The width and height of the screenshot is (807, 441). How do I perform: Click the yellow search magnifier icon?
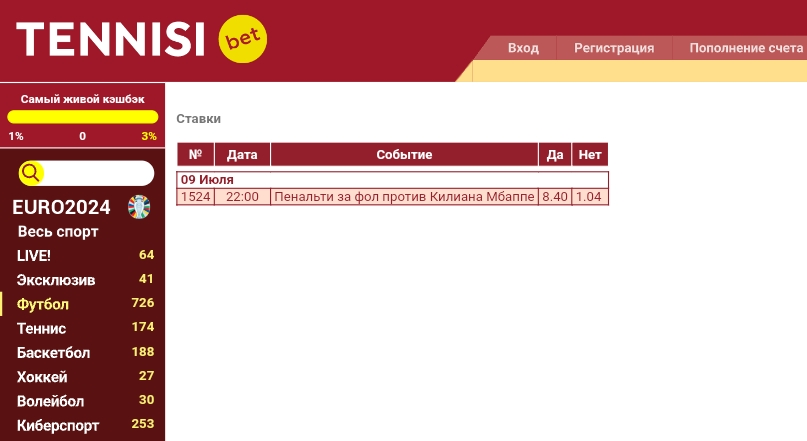click(x=30, y=173)
